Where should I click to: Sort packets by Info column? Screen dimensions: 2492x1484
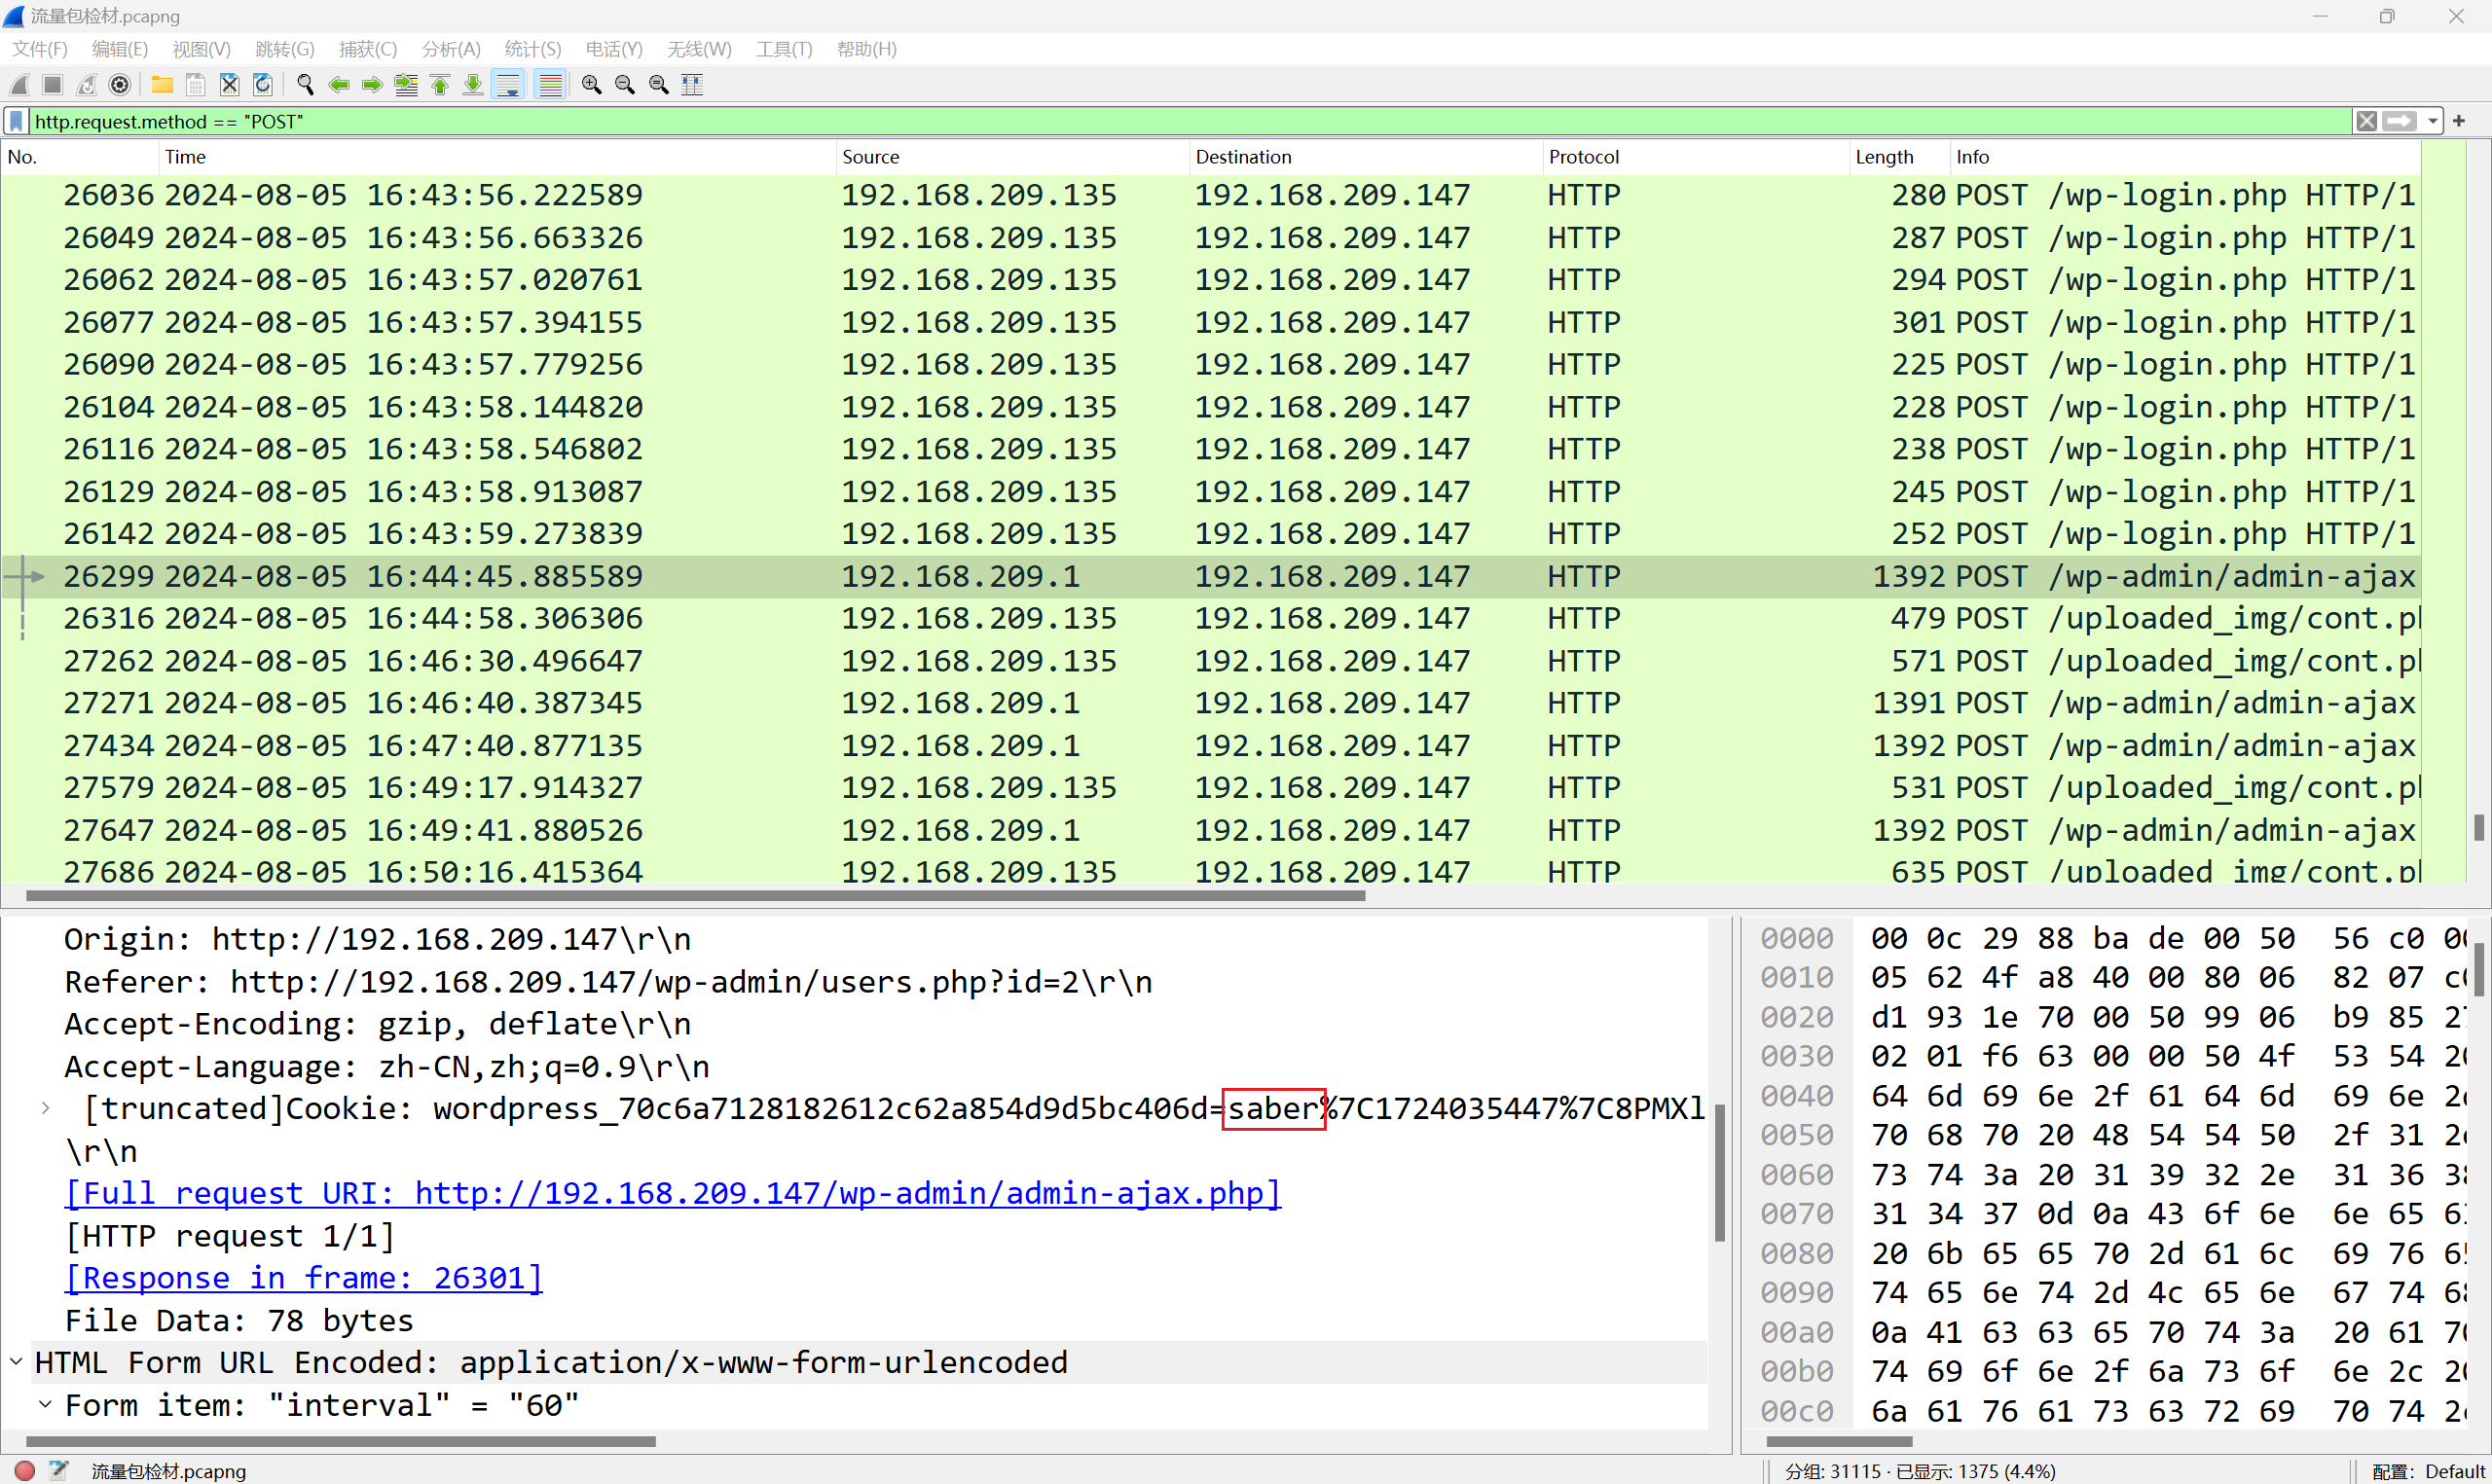pyautogui.click(x=2185, y=157)
